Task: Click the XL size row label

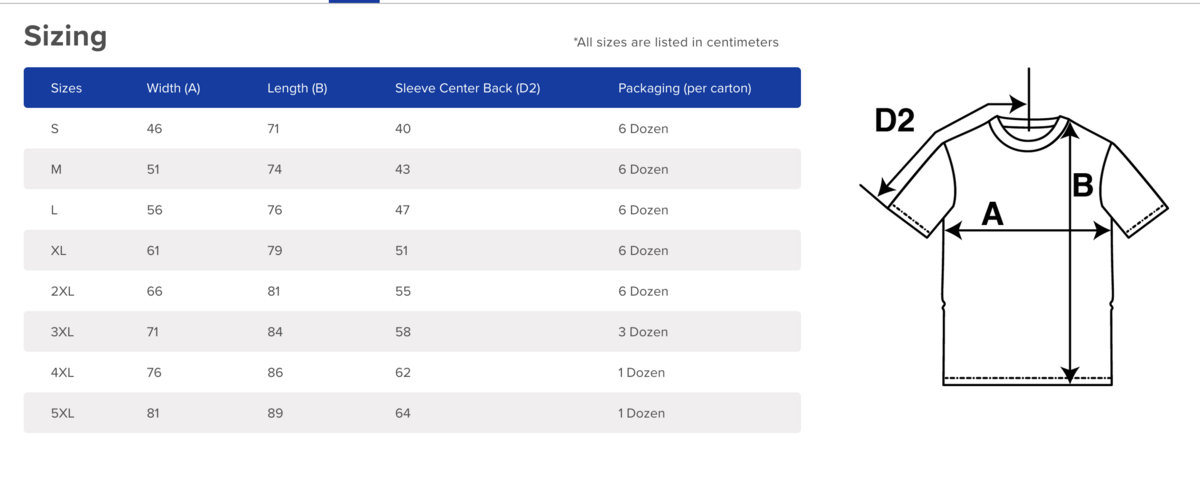Action: [58, 250]
